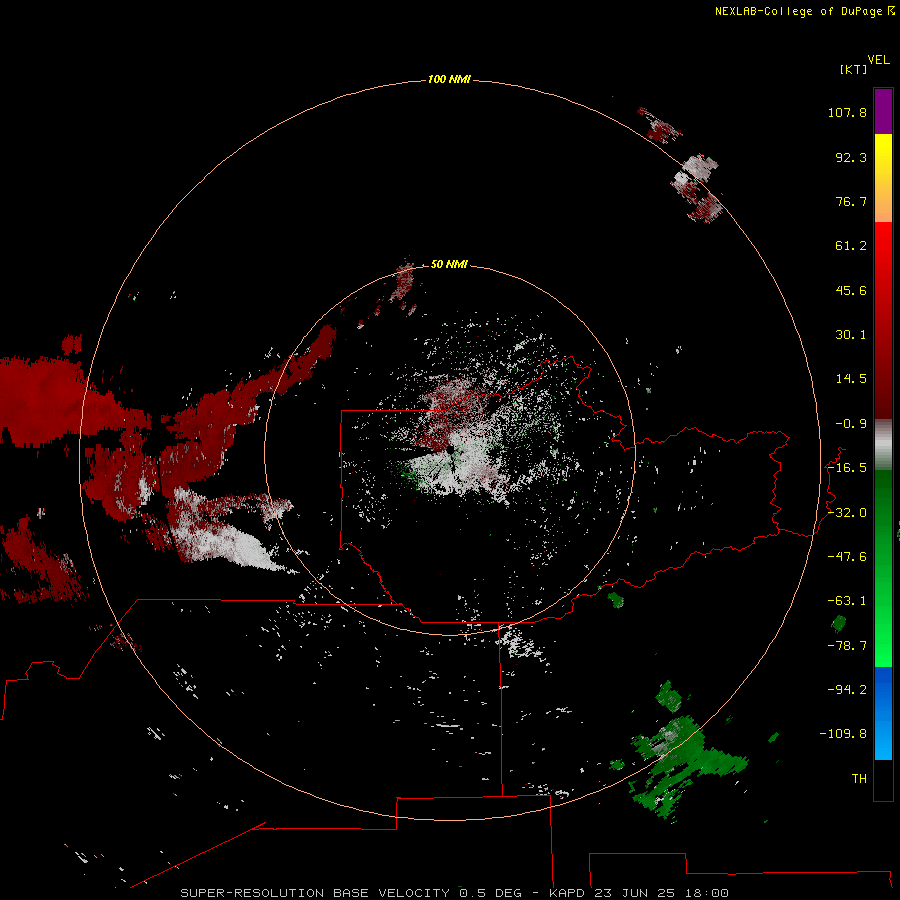Select the -32.0 velocity scale value
Image resolution: width=900 pixels, height=900 pixels.
(x=847, y=513)
